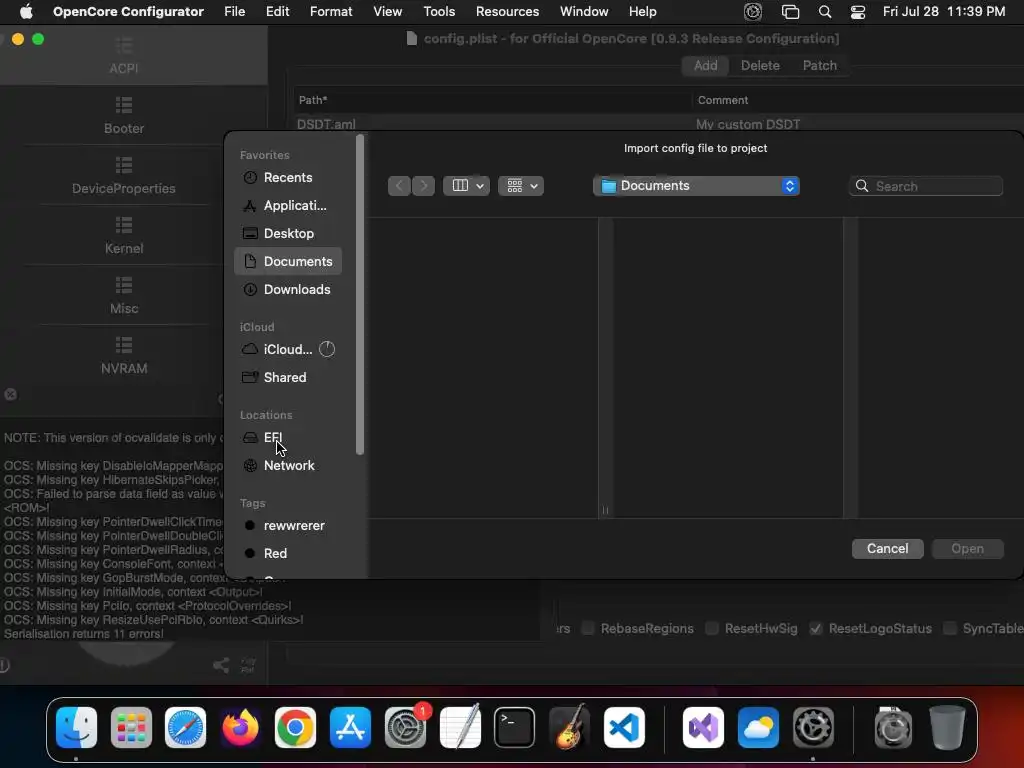Open the Misc section in the sidebar
The image size is (1024, 768).
tap(123, 296)
